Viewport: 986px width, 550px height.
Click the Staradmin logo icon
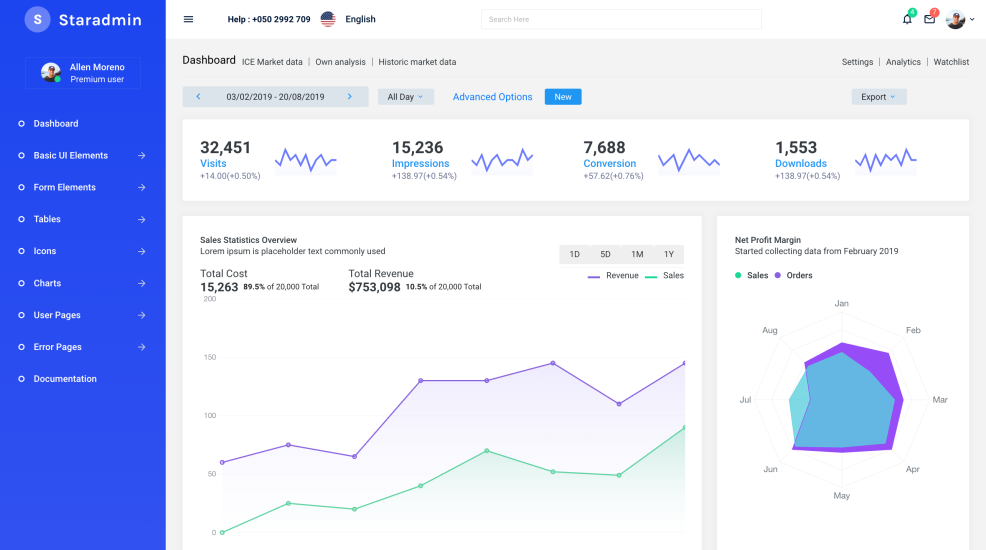point(37,19)
